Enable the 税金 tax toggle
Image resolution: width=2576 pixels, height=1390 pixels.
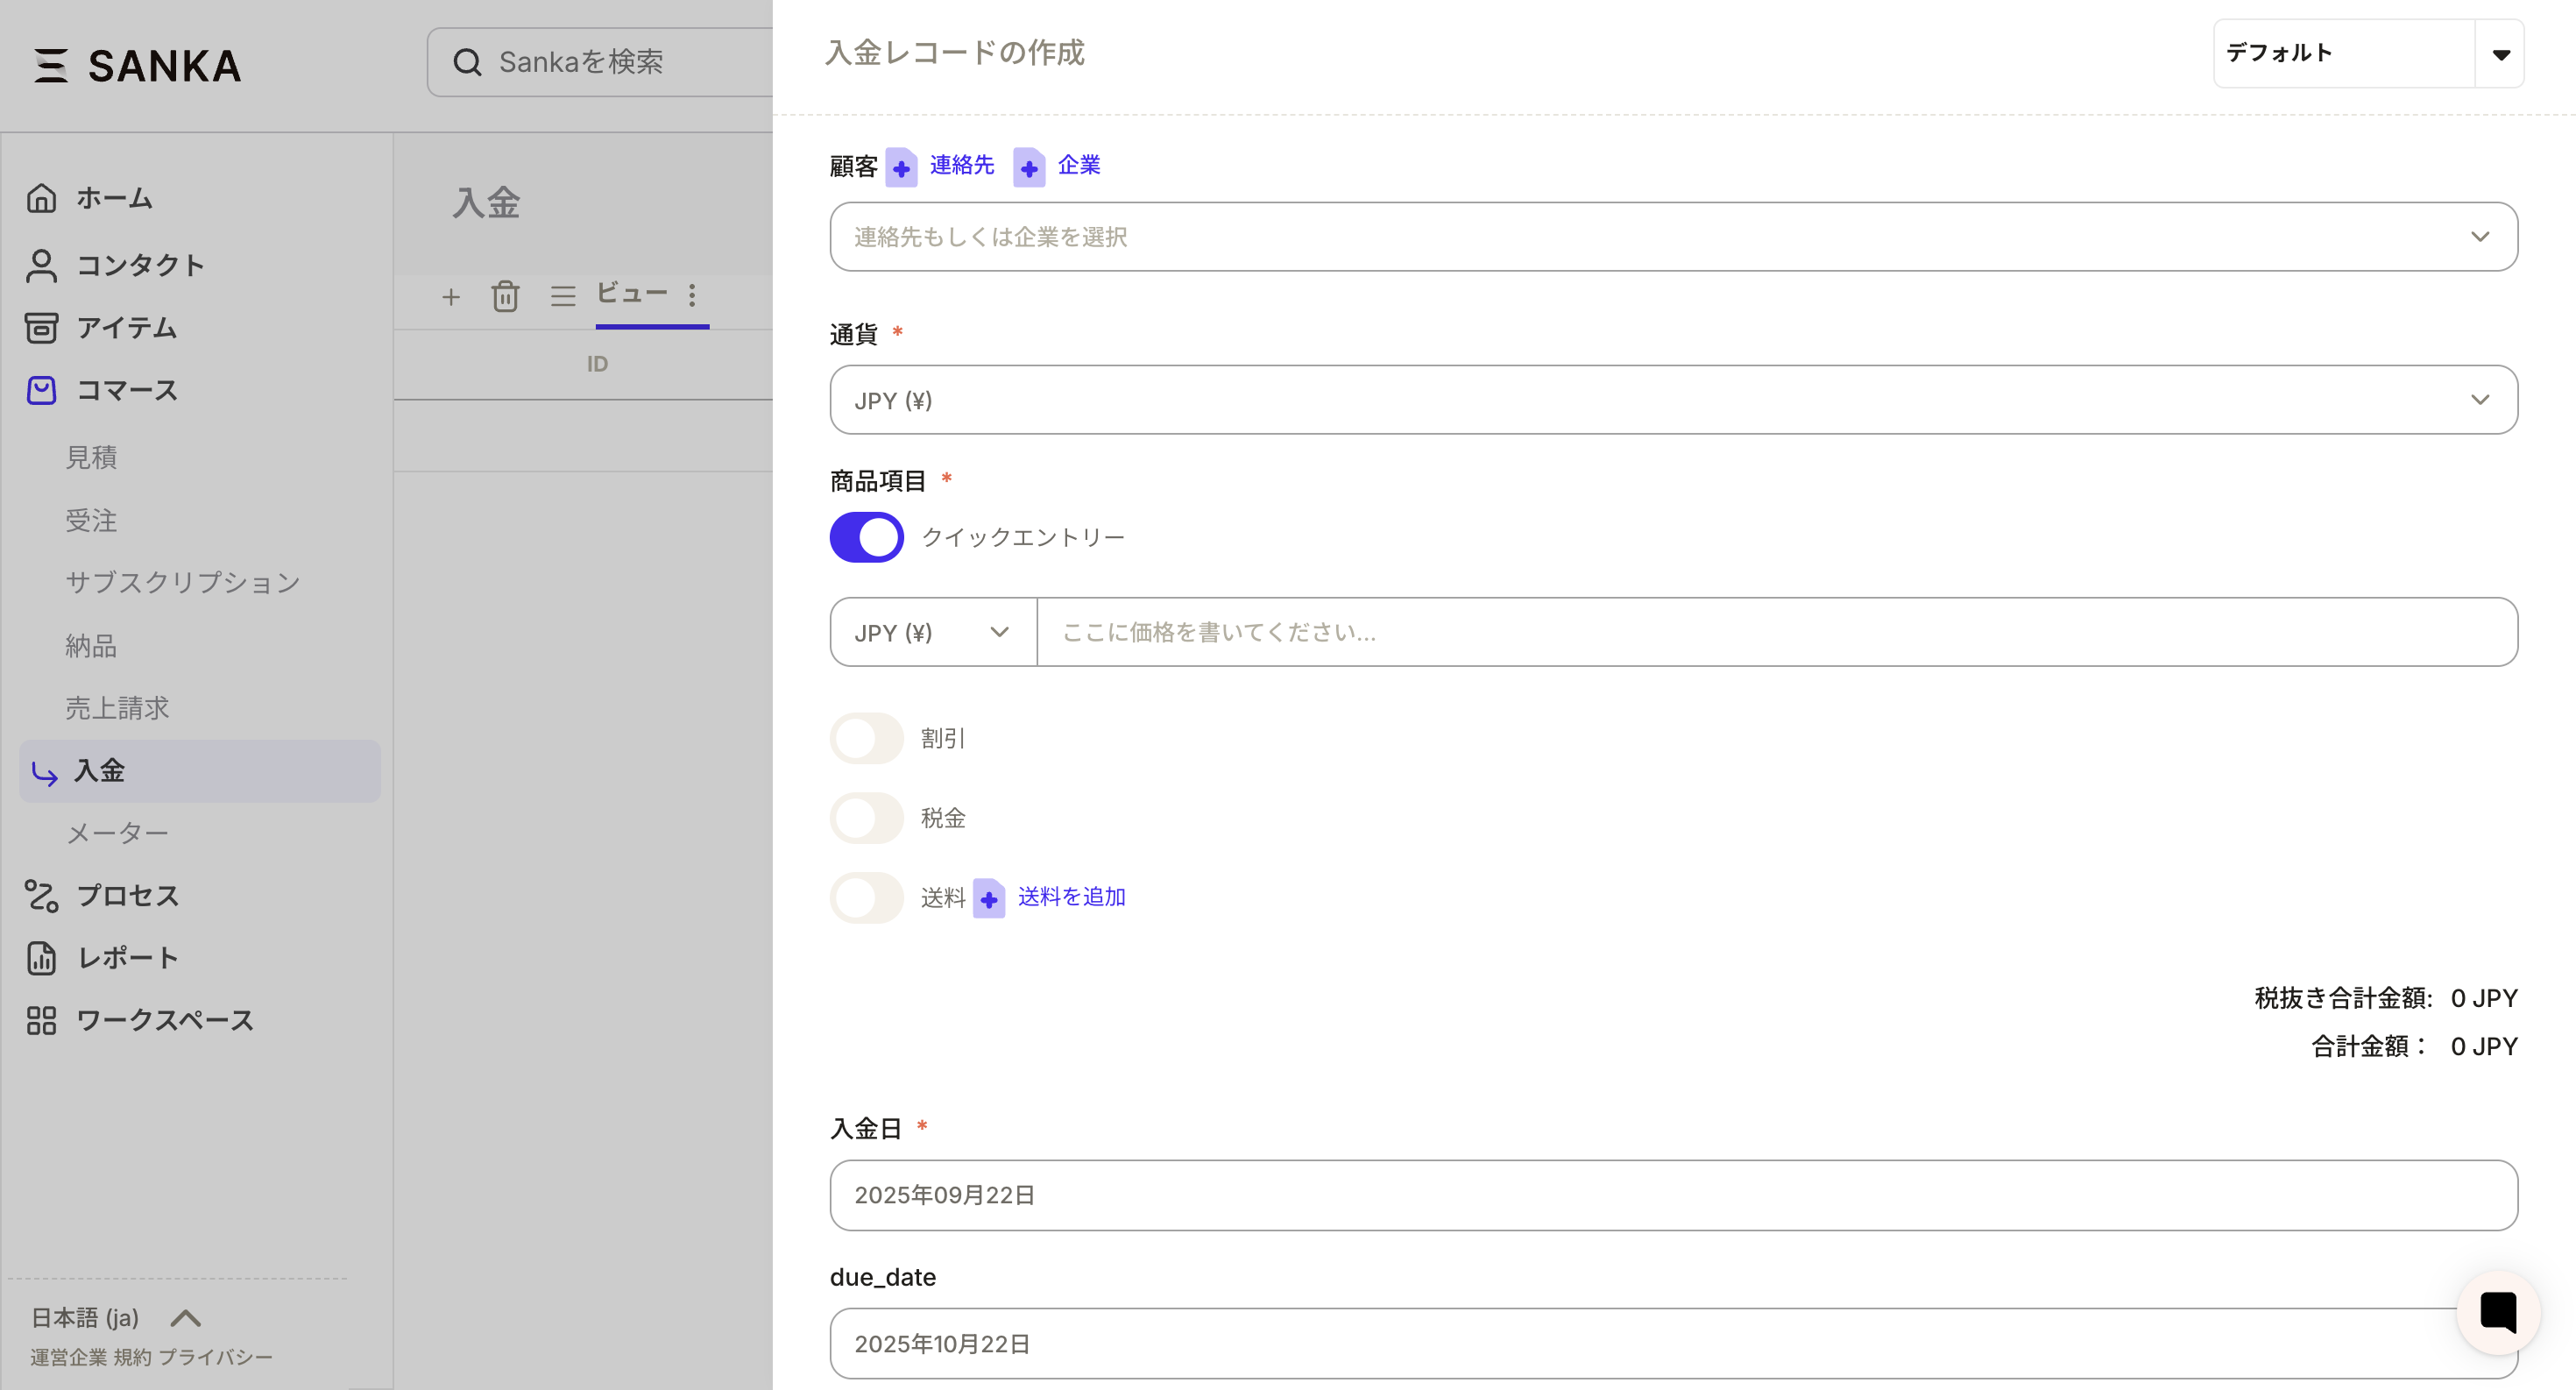click(866, 818)
